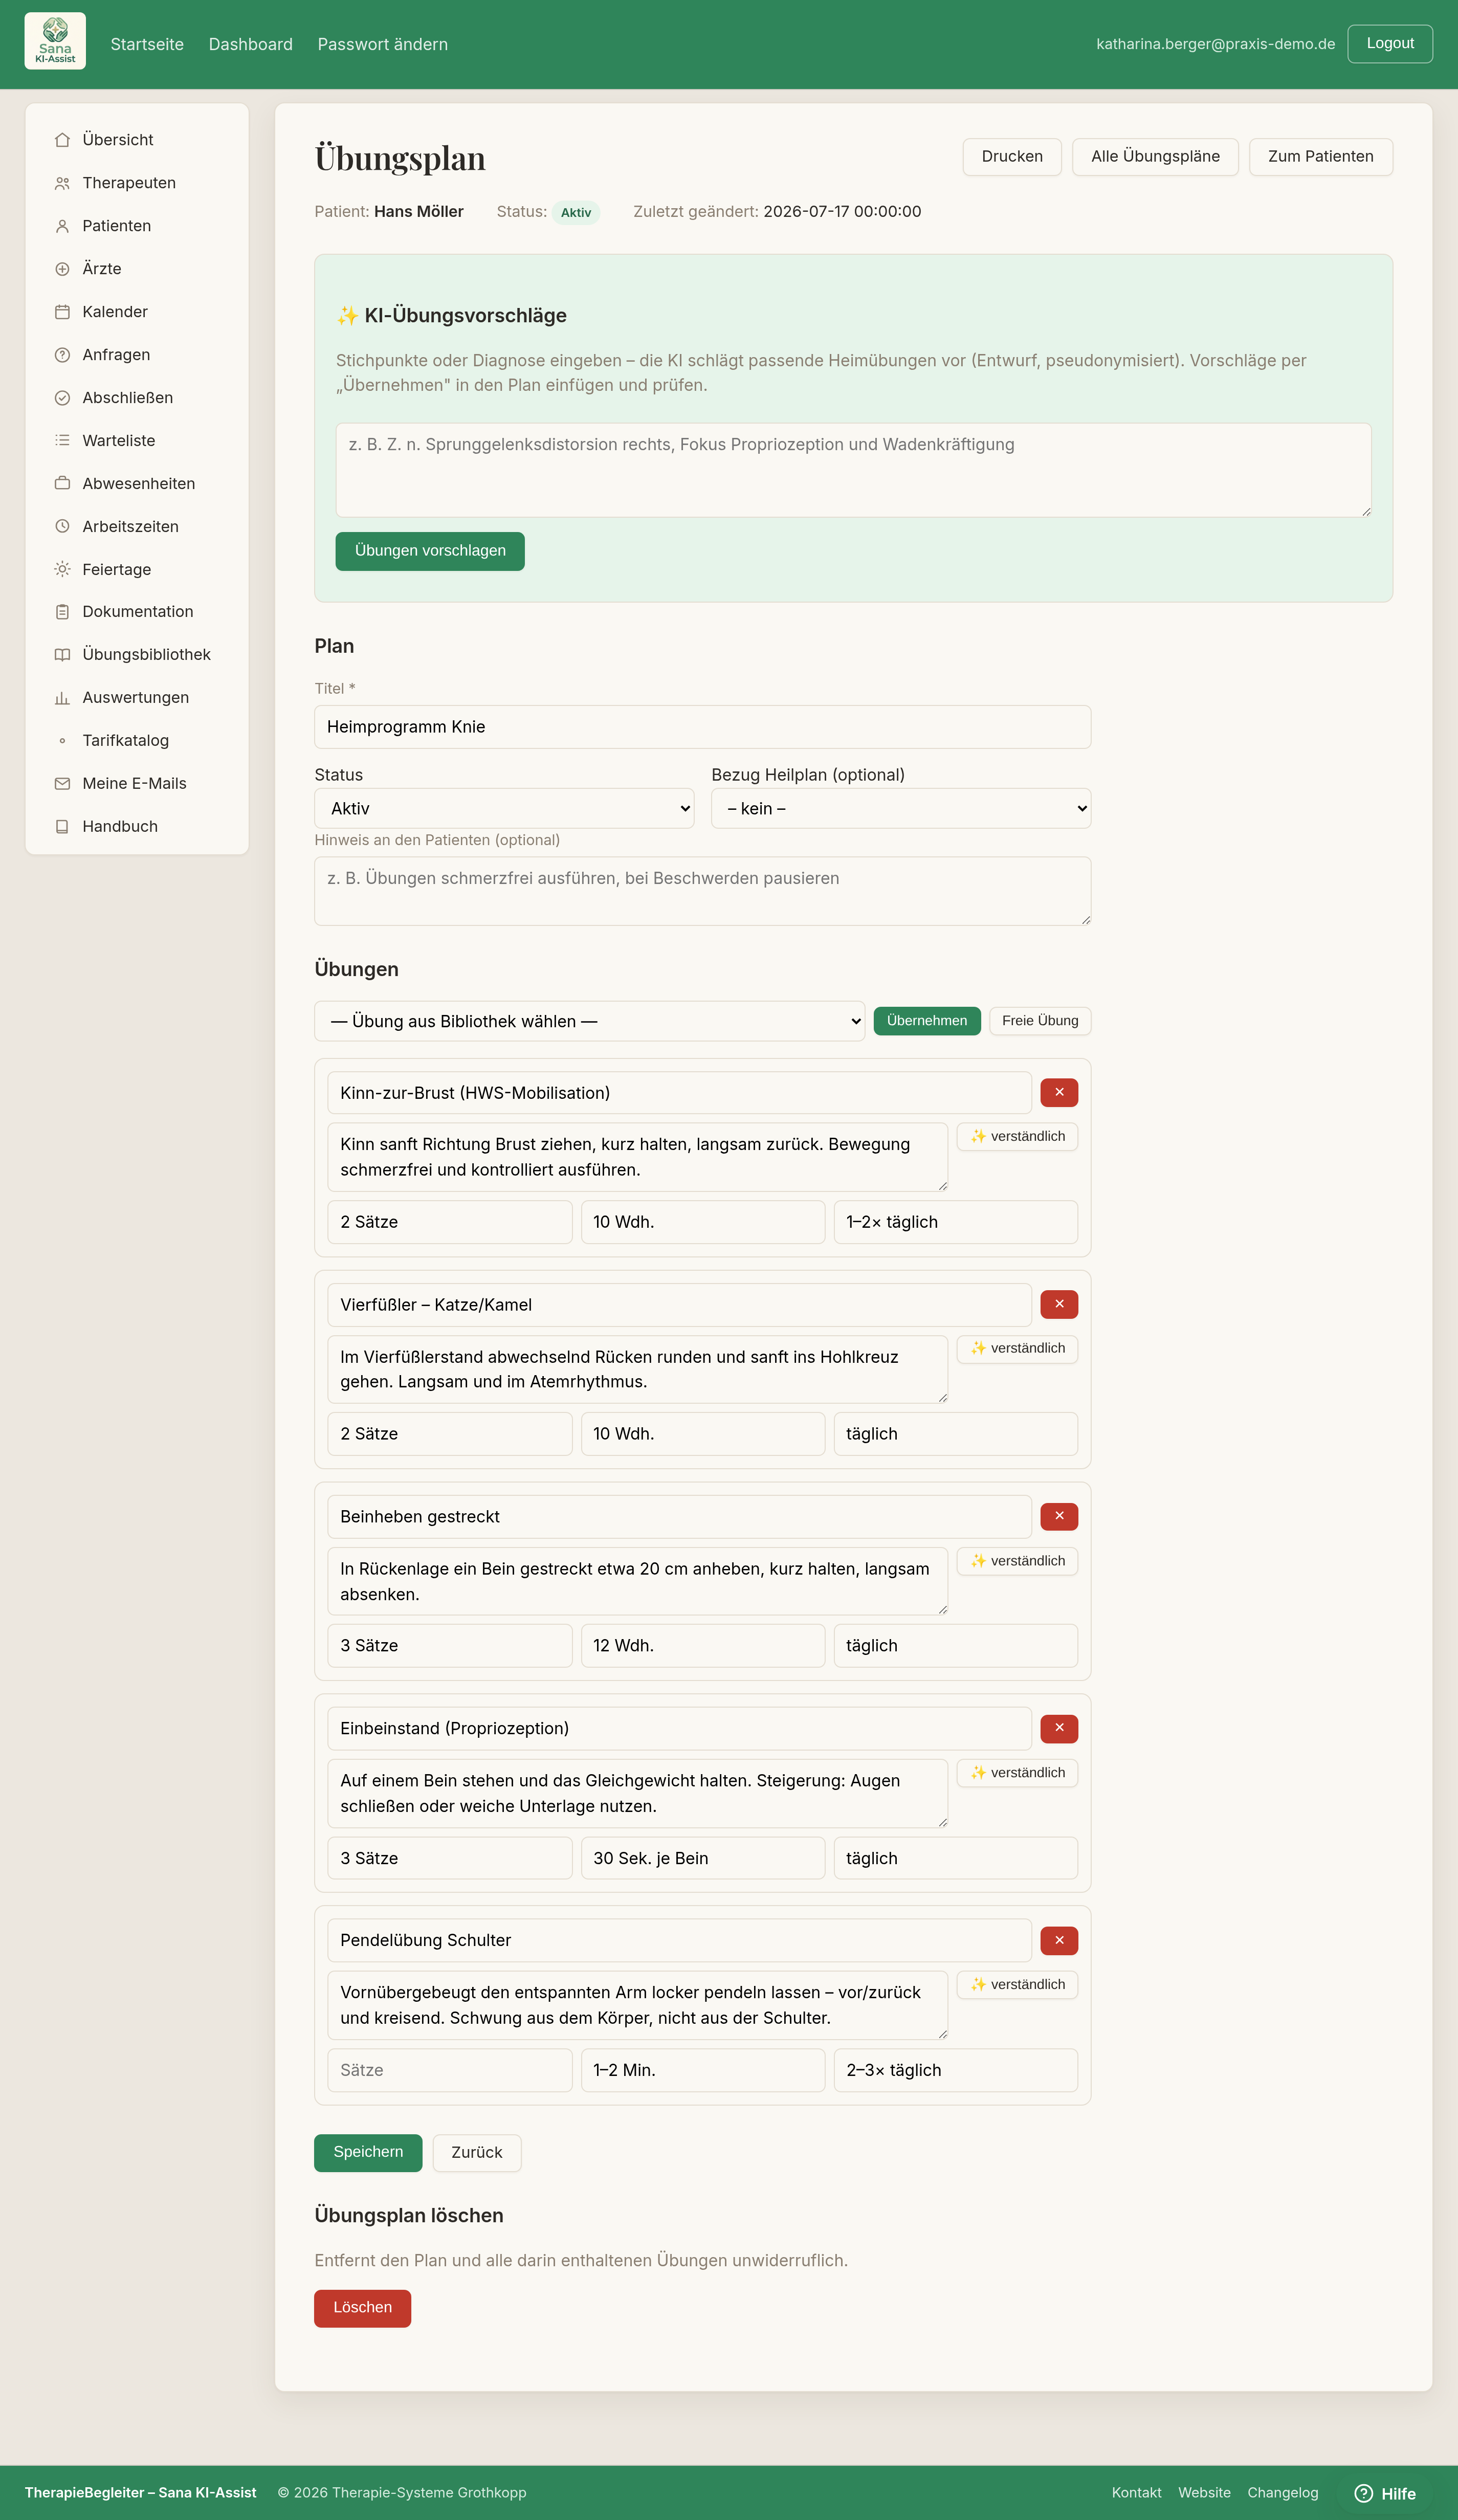Go to Startseite in top navigation
The height and width of the screenshot is (2520, 1458).
[x=147, y=44]
